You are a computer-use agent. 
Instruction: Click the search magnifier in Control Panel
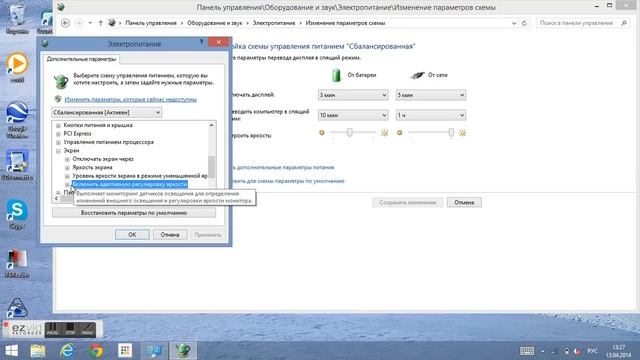(624, 23)
